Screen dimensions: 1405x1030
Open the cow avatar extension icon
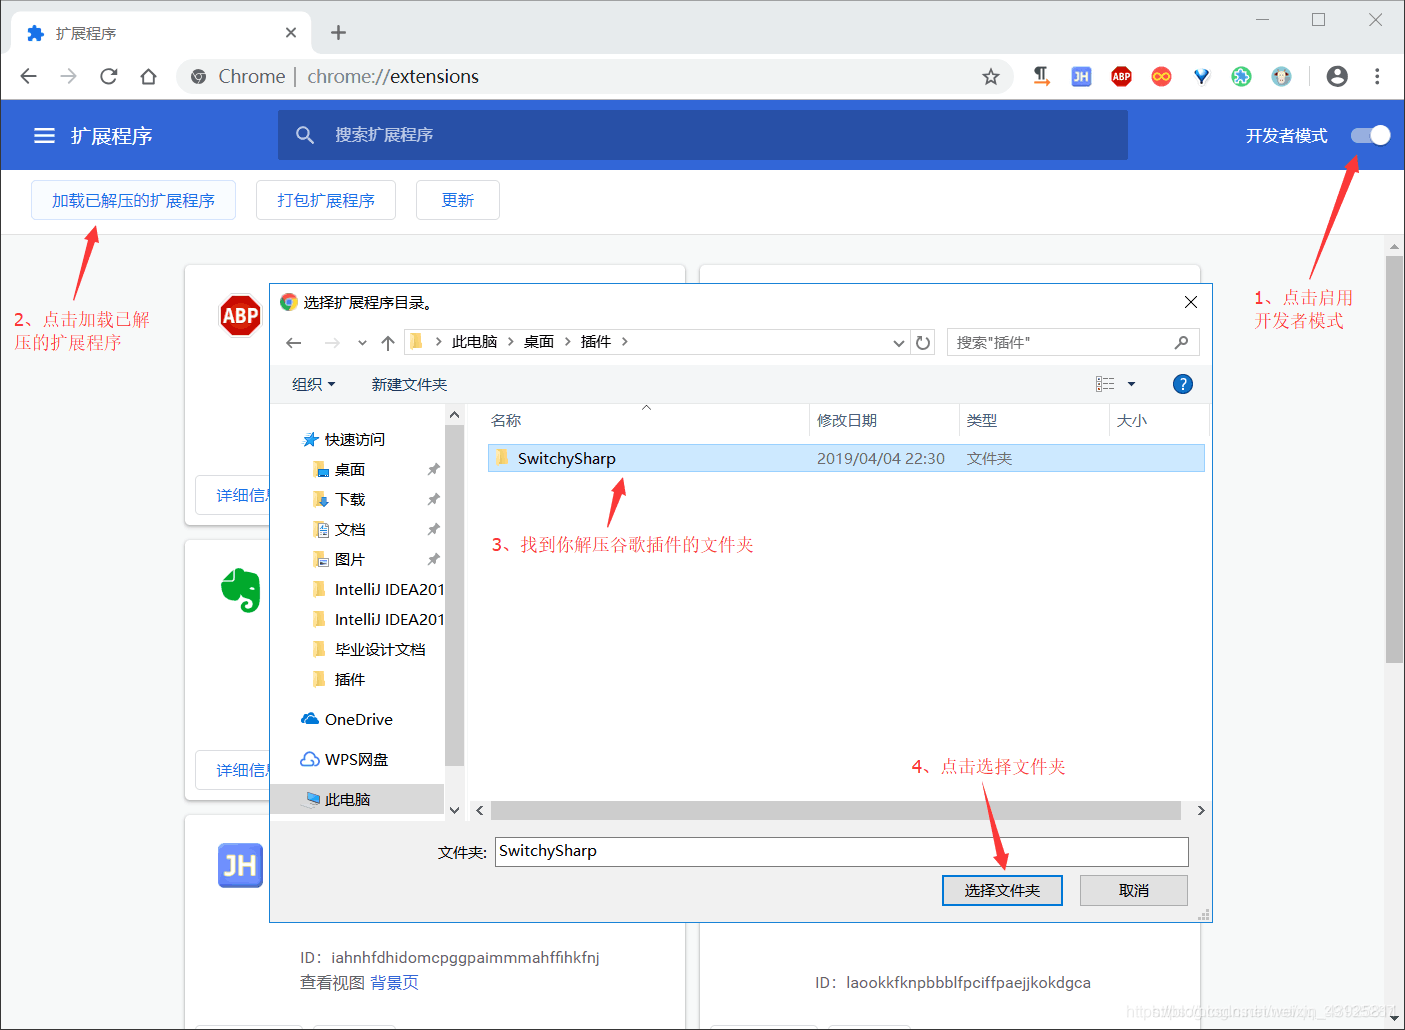[1281, 76]
